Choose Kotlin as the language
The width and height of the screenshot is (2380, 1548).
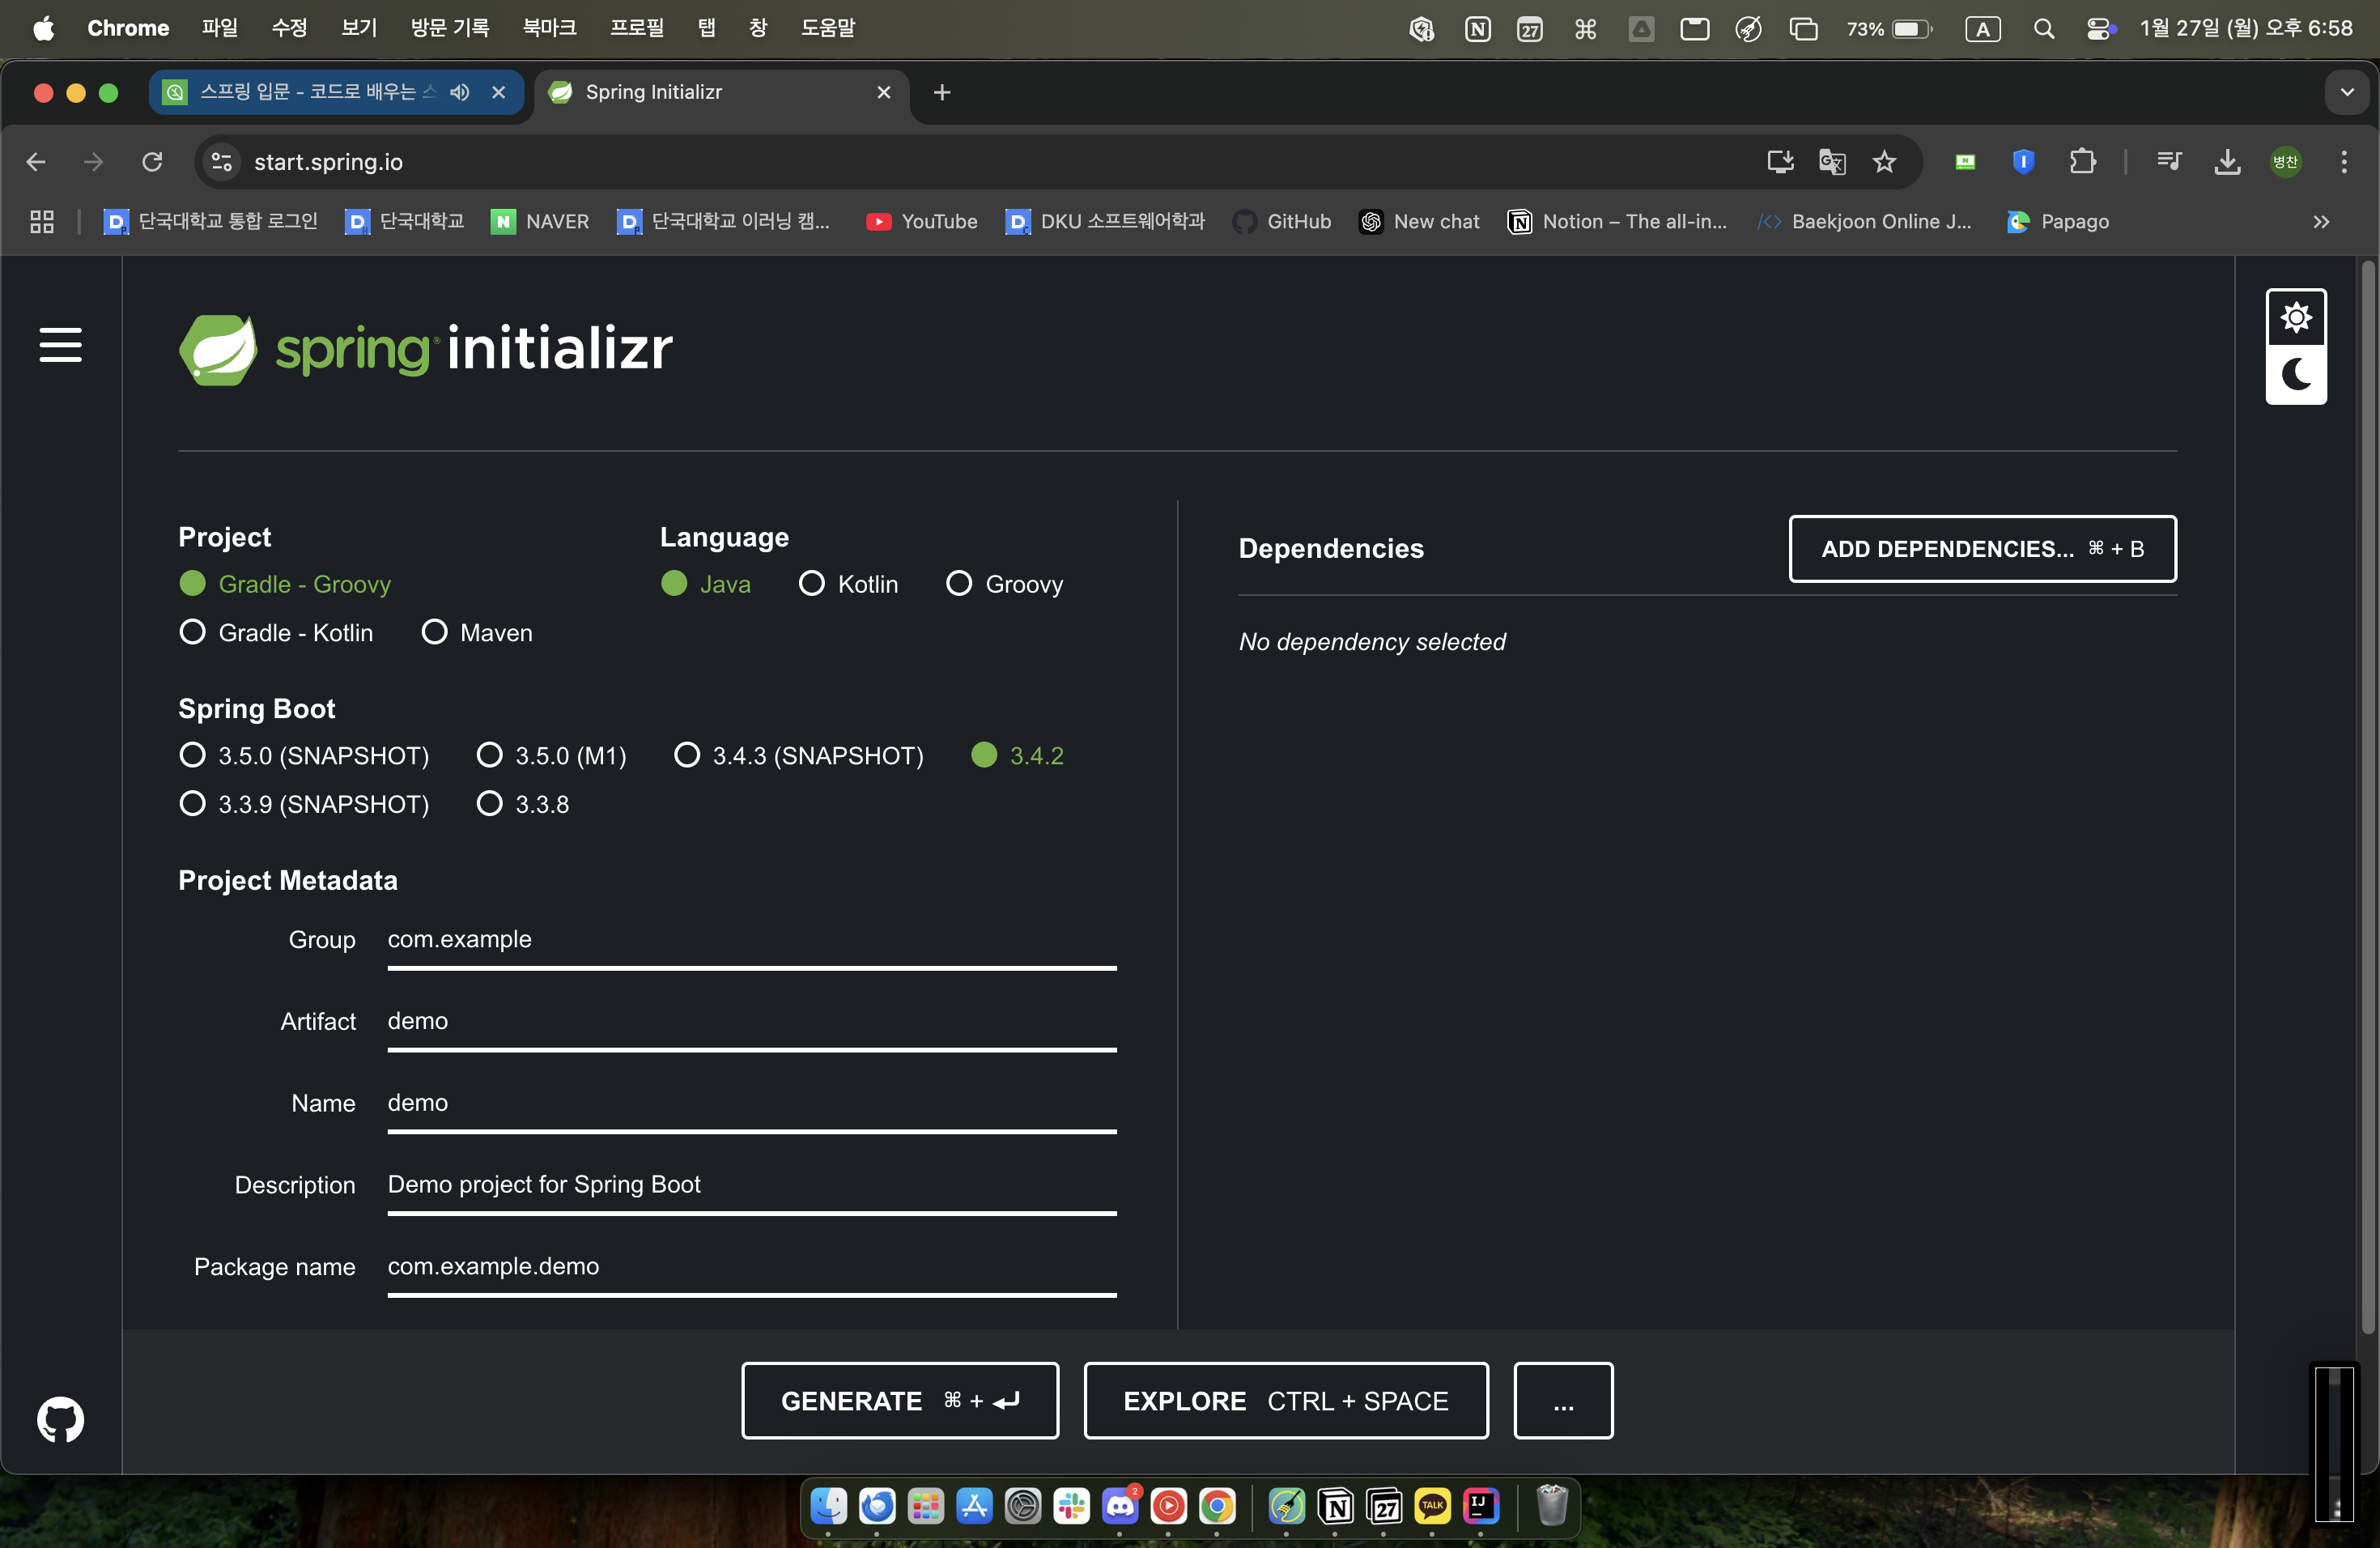812,584
